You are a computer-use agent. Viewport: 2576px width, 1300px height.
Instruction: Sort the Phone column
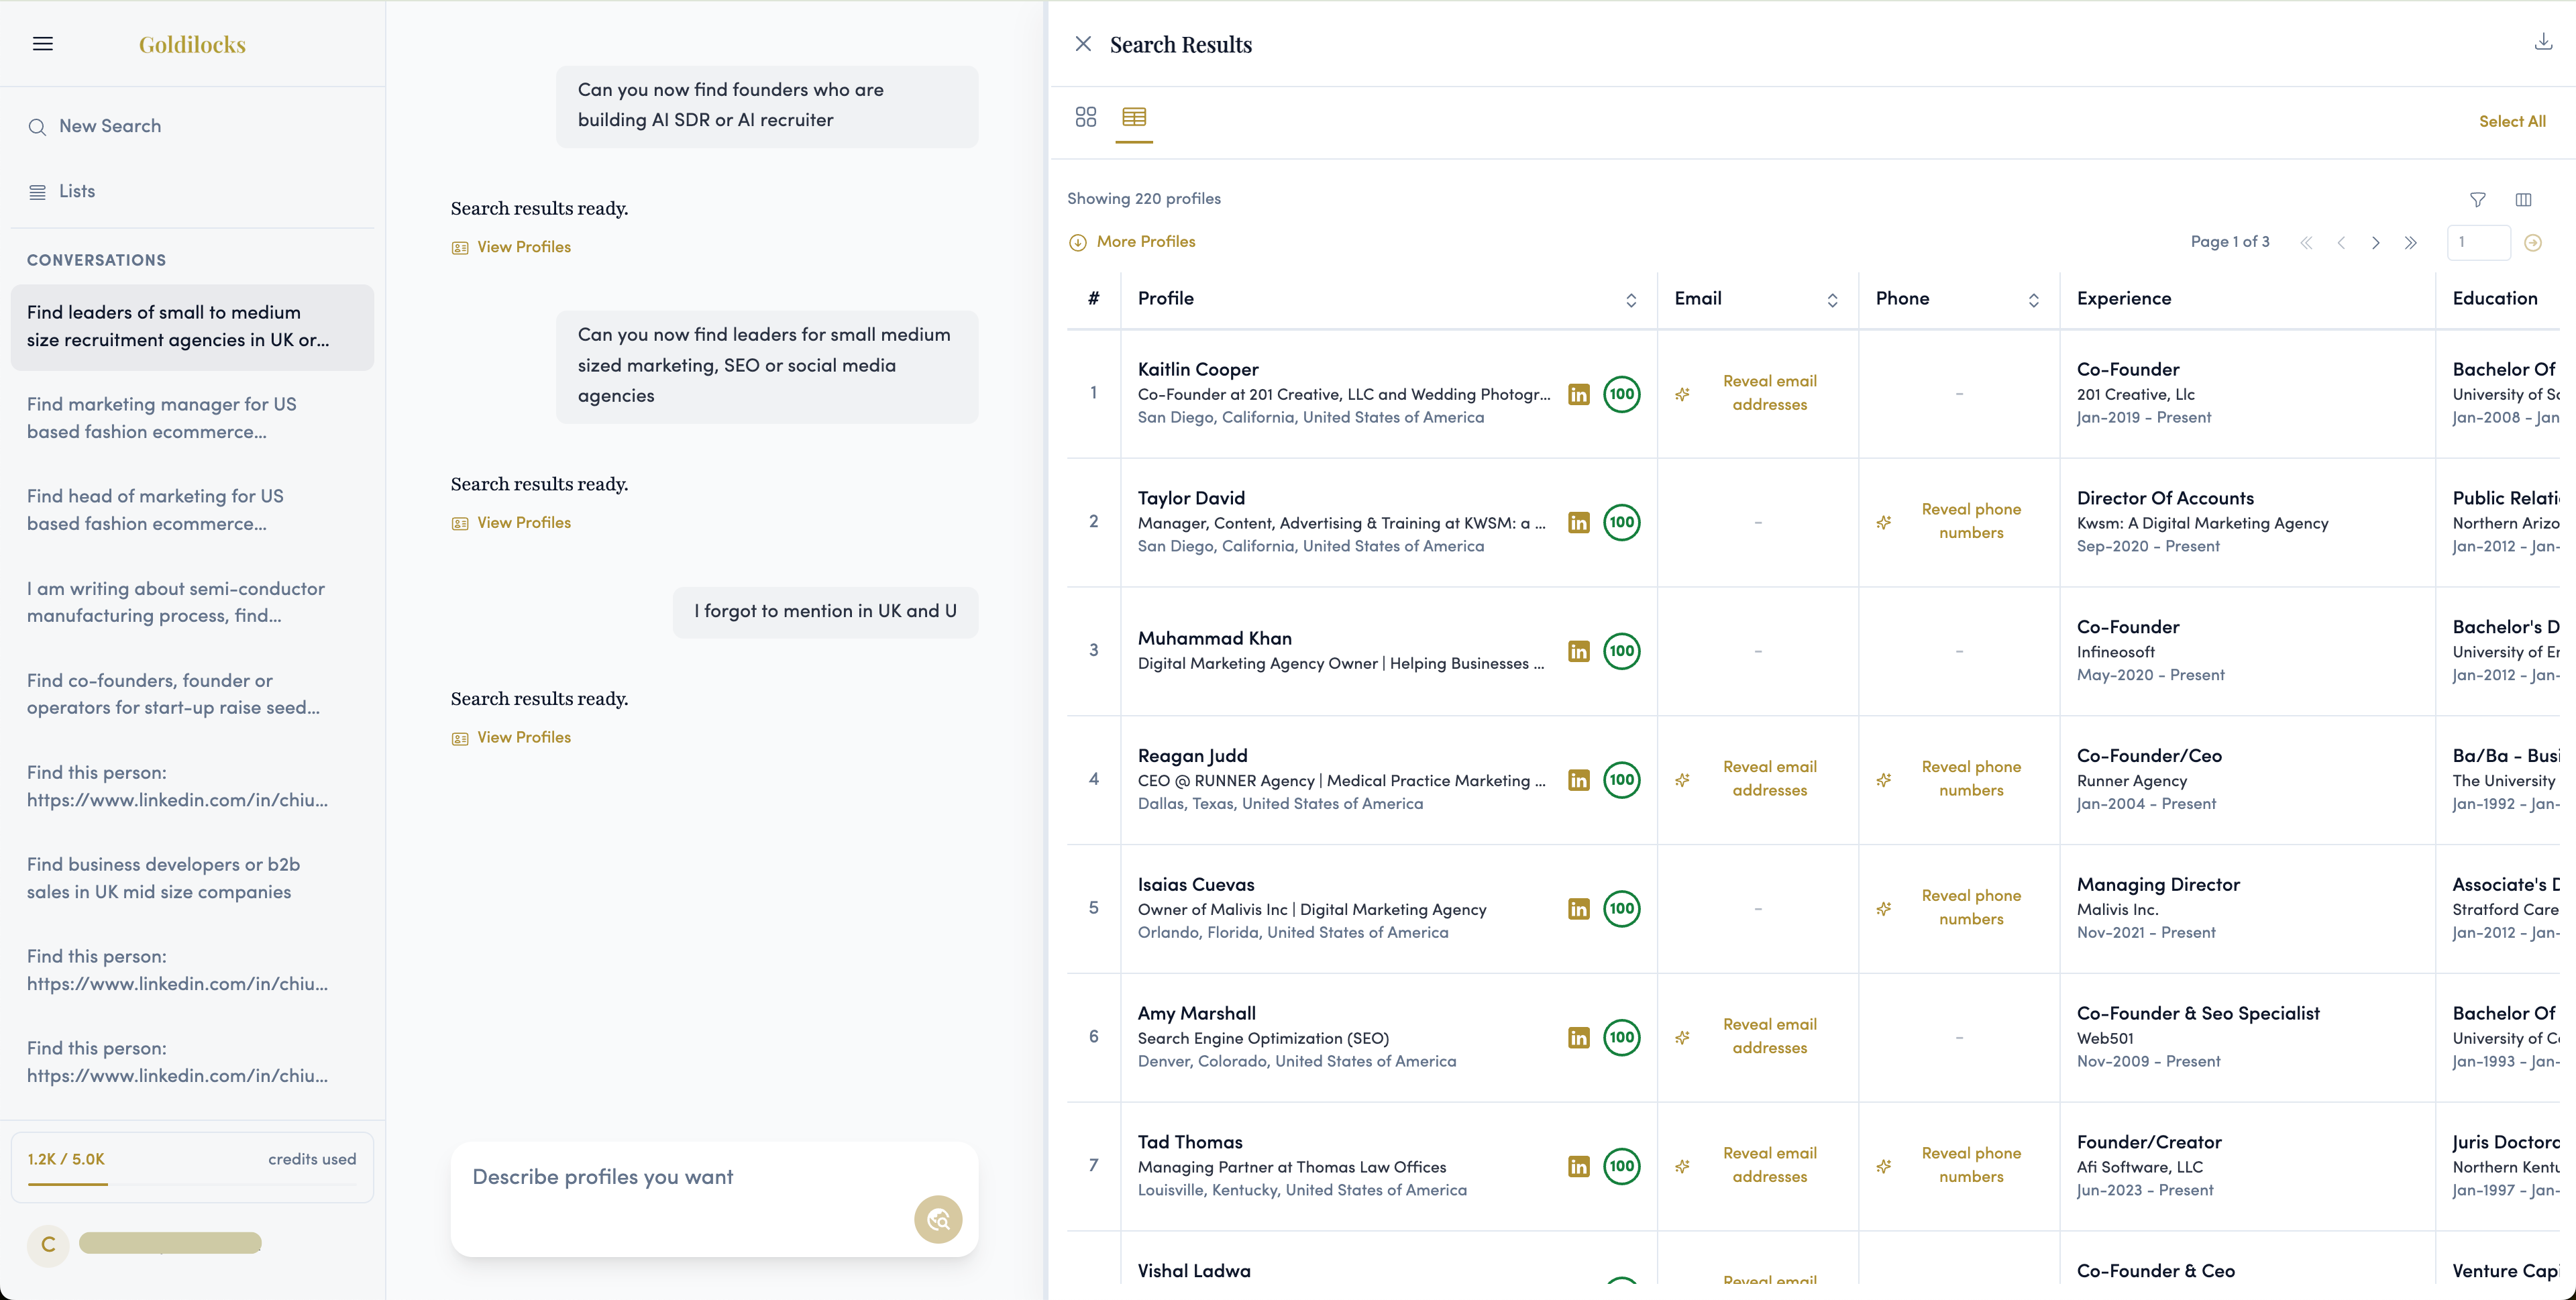pyautogui.click(x=2034, y=300)
